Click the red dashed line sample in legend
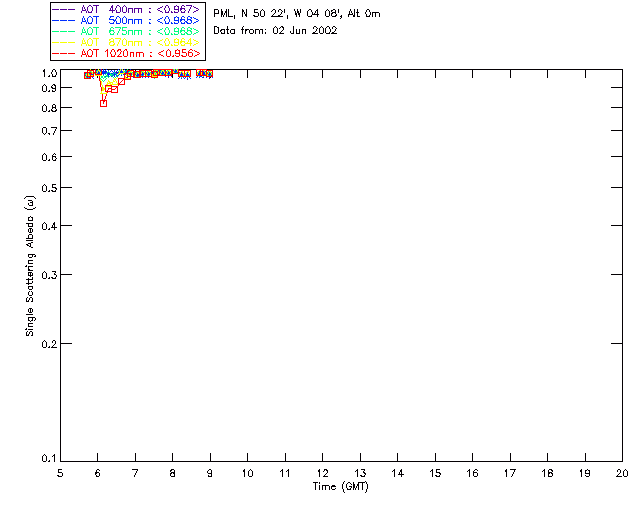Viewport: 640px width, 512px height. click(64, 53)
